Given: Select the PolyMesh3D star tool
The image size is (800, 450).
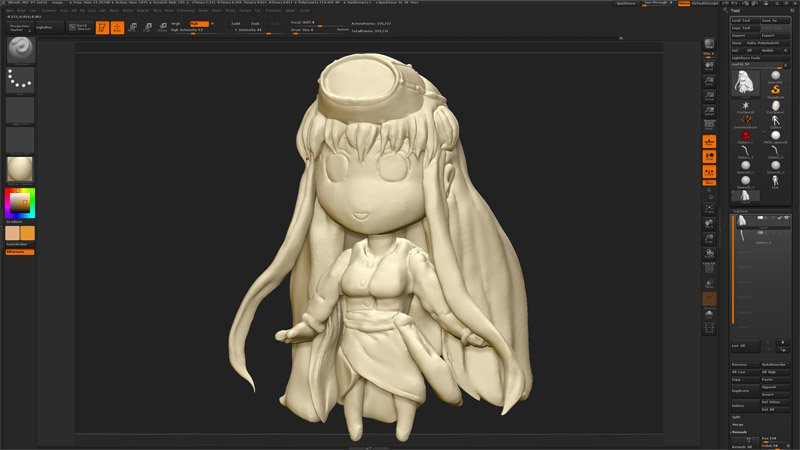Looking at the screenshot, I should [745, 105].
